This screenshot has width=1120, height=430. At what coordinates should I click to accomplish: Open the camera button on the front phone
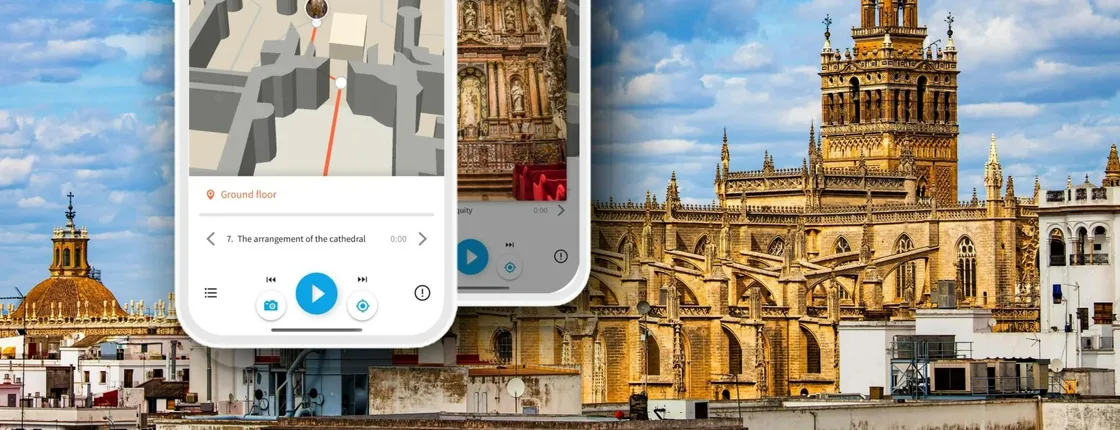(x=271, y=306)
